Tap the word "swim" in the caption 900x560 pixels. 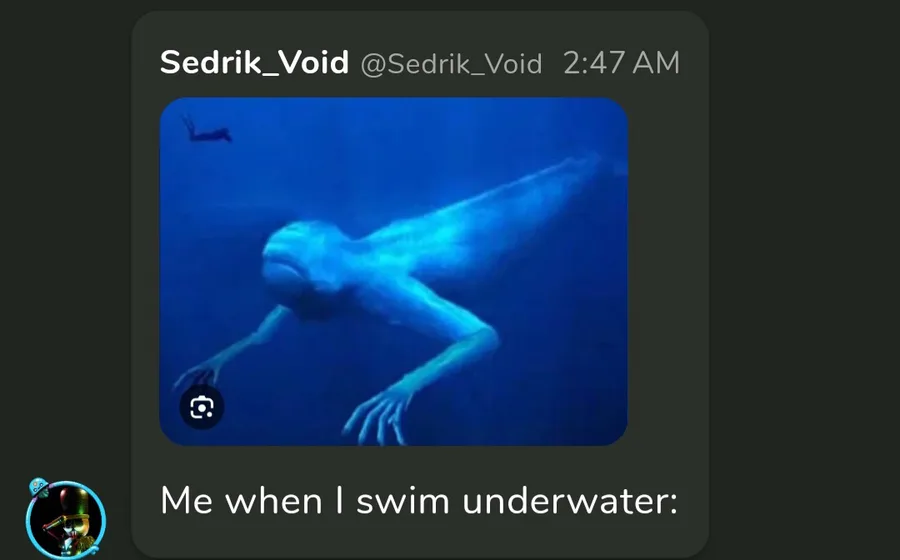coord(403,500)
